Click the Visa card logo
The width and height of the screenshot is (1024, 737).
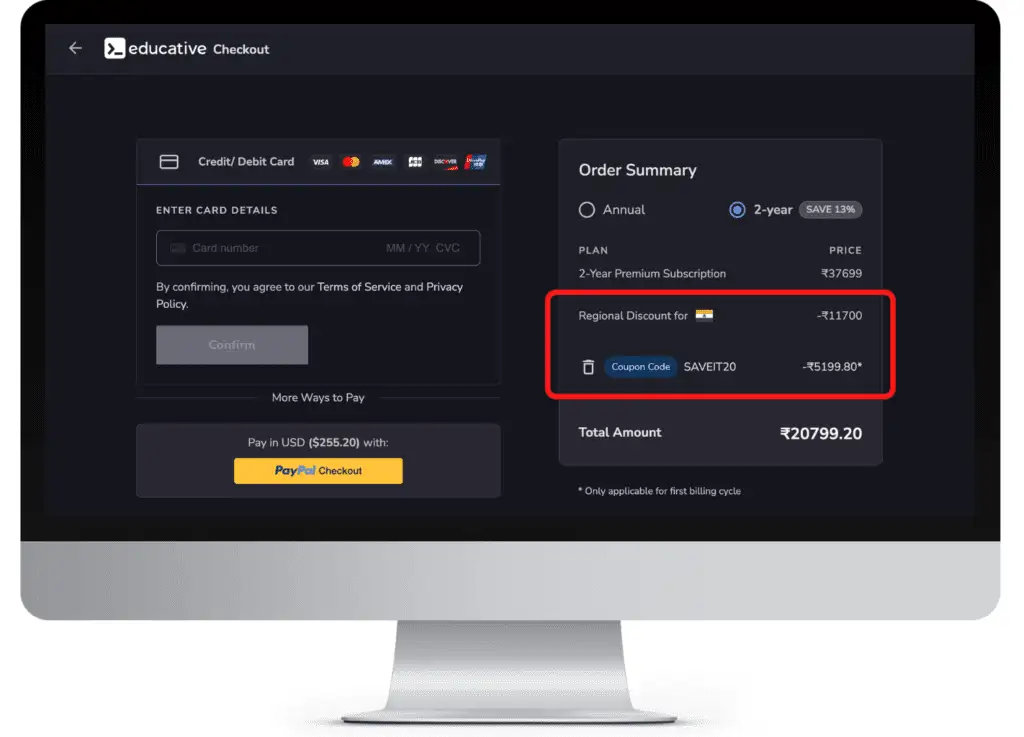click(321, 162)
